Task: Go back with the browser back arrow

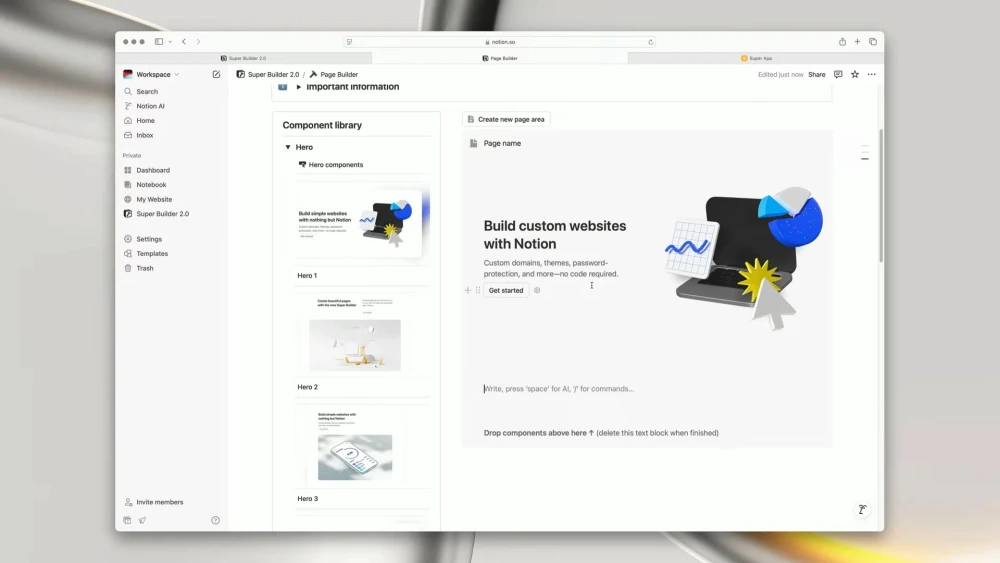Action: [184, 42]
